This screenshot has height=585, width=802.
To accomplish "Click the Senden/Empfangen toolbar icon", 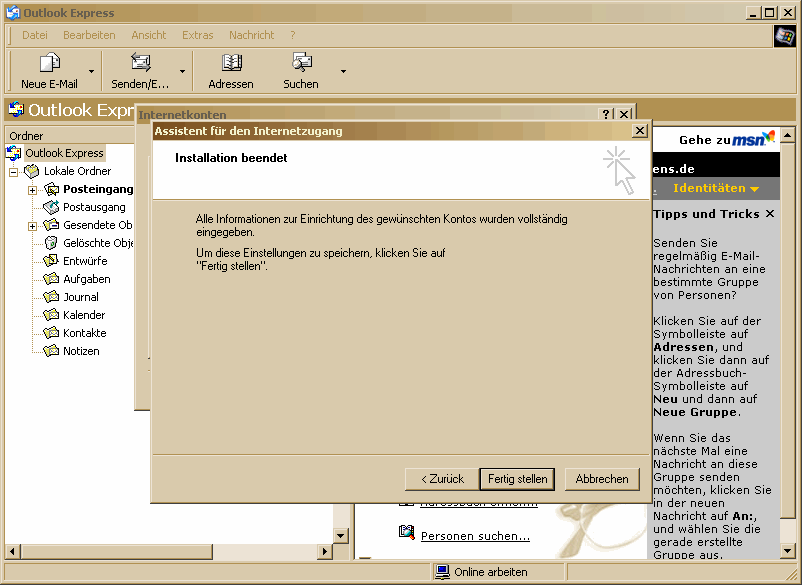I will [x=140, y=63].
